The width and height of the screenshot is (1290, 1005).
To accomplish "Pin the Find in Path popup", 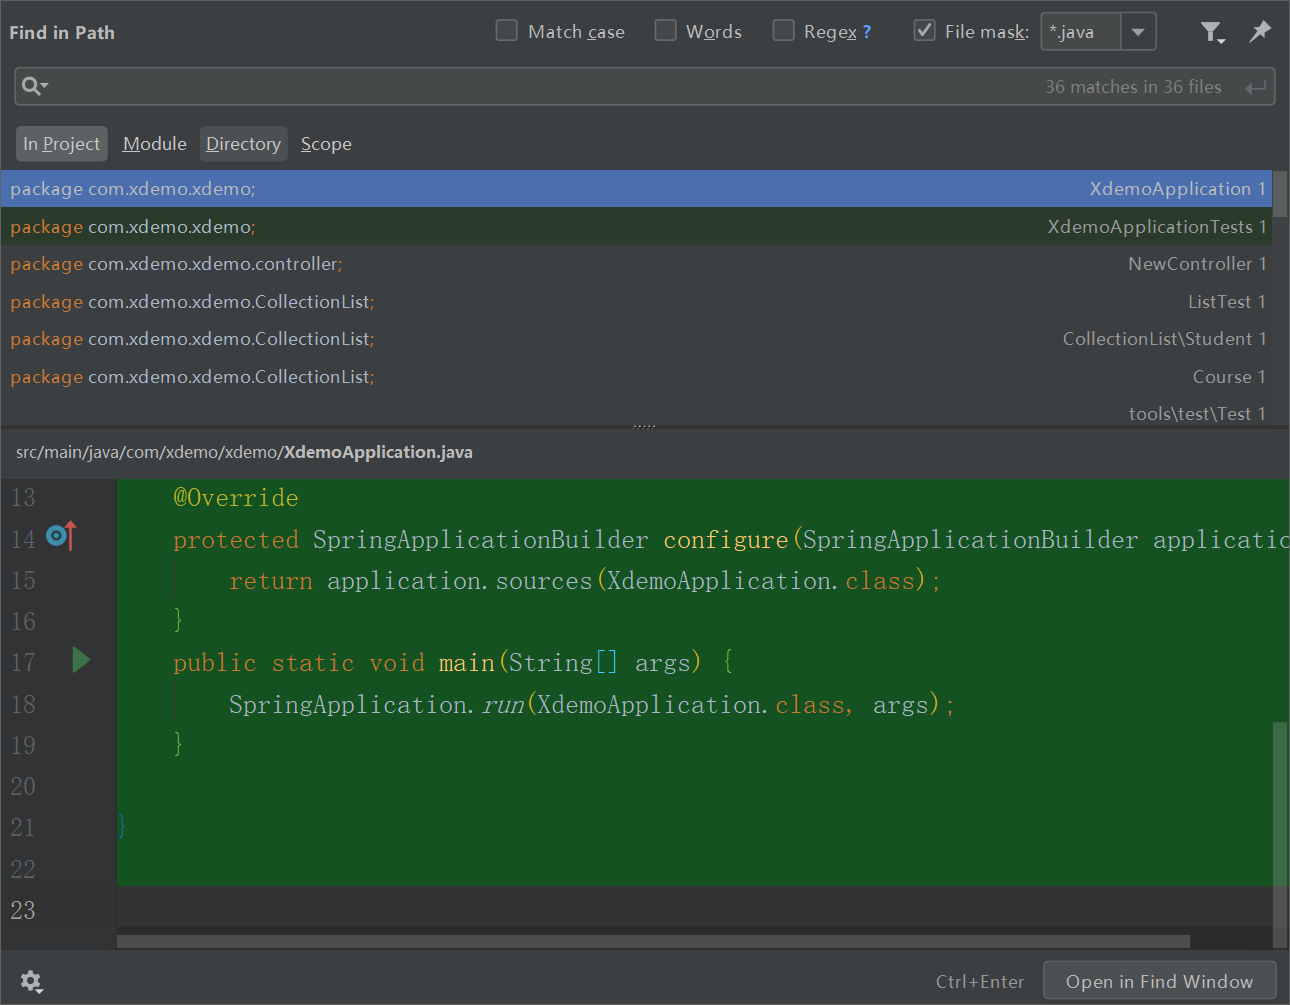I will (x=1260, y=31).
